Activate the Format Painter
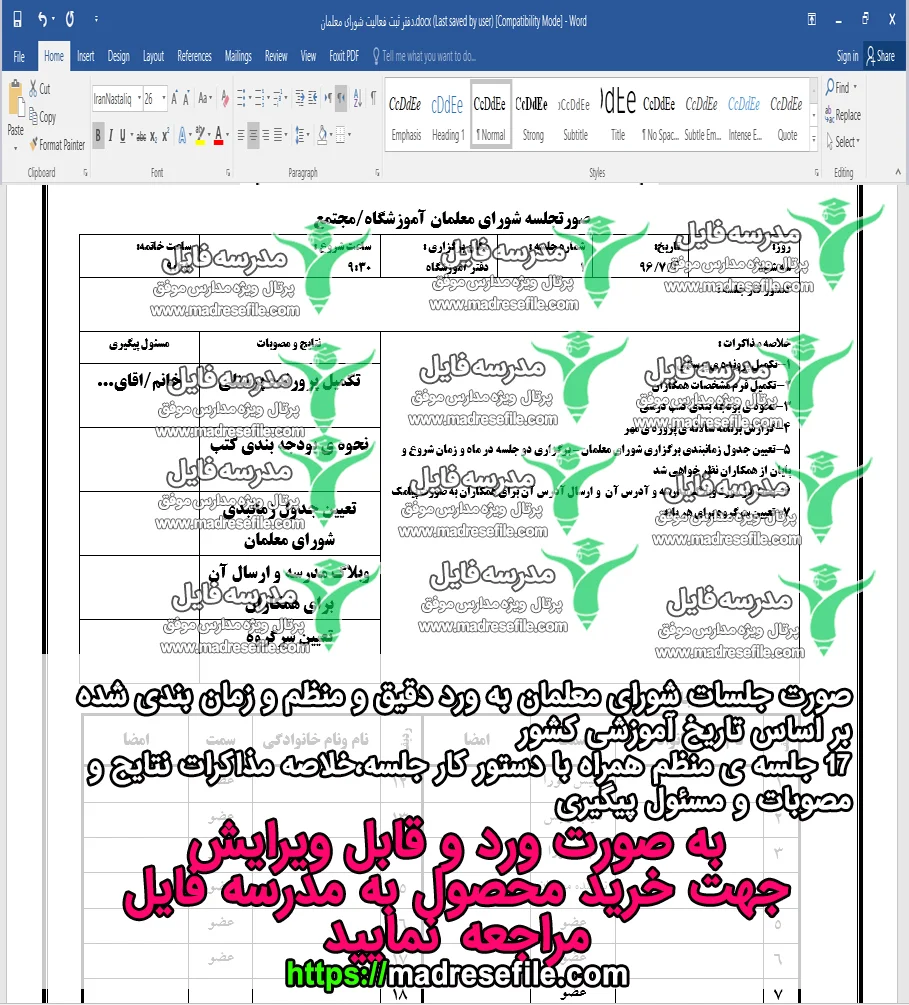909x1005 pixels. click(57, 145)
